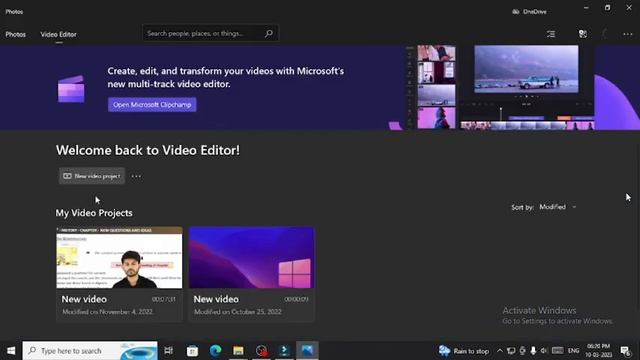Screen dimensions: 640x360
Task: Open the volume speaker icon in the tray
Action: click(x=544, y=351)
